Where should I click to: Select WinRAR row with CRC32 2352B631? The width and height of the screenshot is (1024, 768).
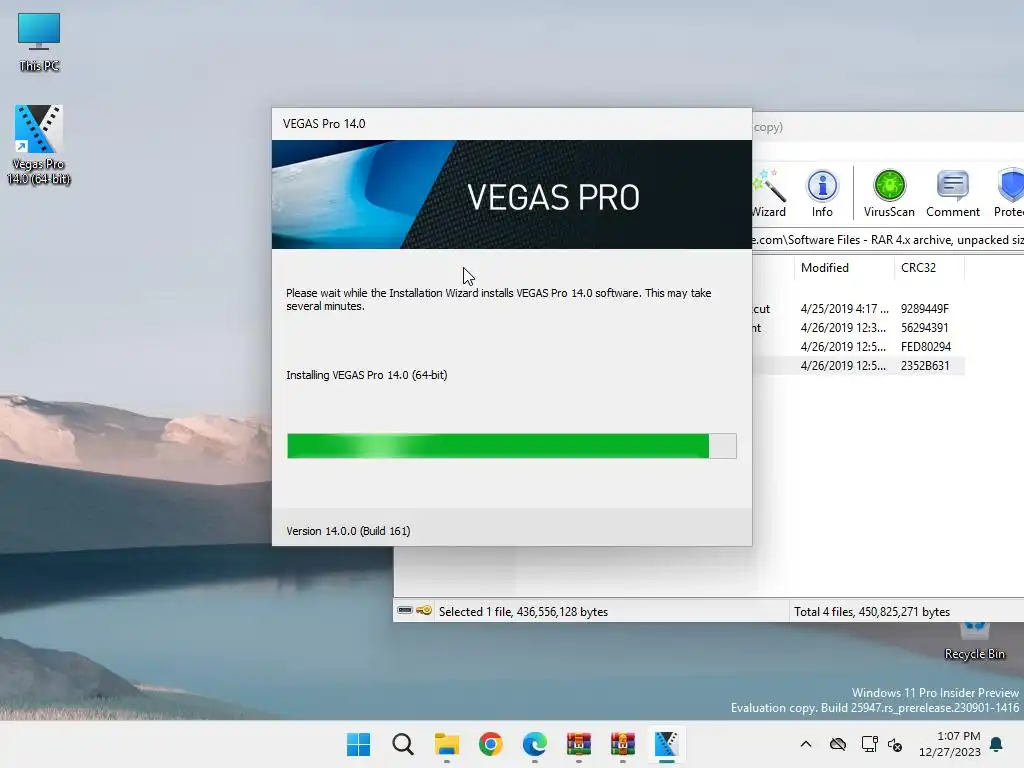[858, 366]
